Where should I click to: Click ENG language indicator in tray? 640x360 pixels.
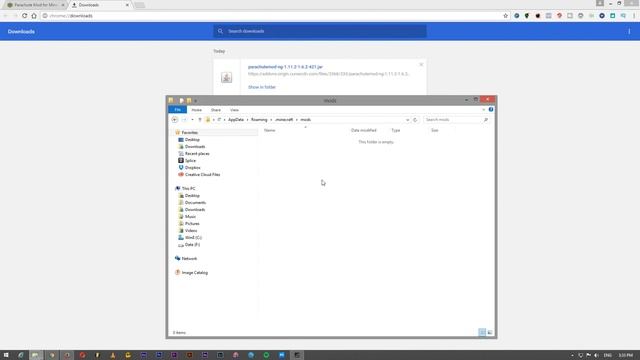607,356
